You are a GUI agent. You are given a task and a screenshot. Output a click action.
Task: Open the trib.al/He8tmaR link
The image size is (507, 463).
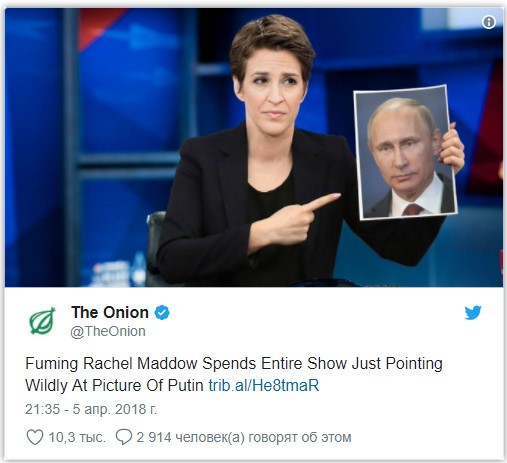pyautogui.click(x=264, y=385)
